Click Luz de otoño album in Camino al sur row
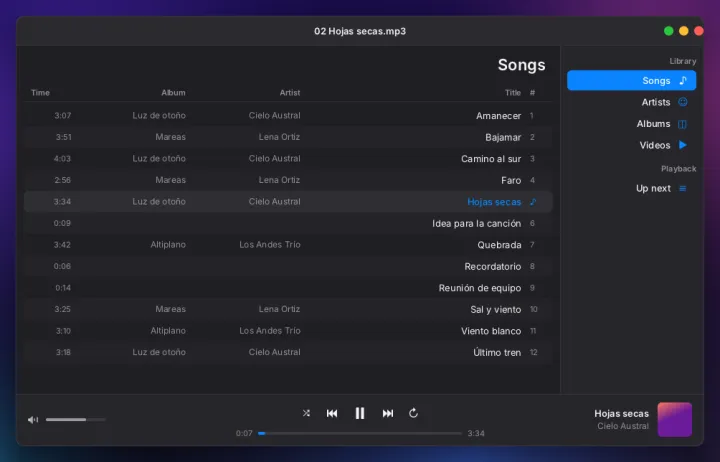 [x=159, y=158]
